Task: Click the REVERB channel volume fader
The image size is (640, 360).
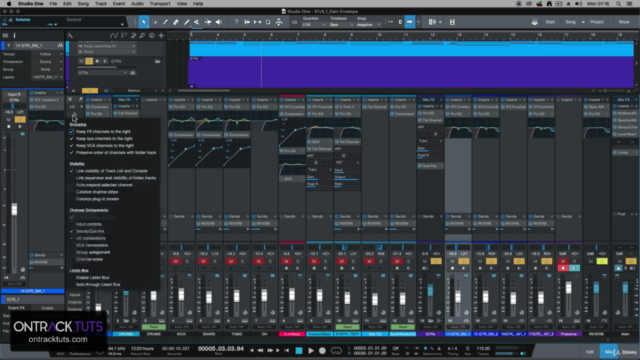Action: pyautogui.click(x=596, y=288)
